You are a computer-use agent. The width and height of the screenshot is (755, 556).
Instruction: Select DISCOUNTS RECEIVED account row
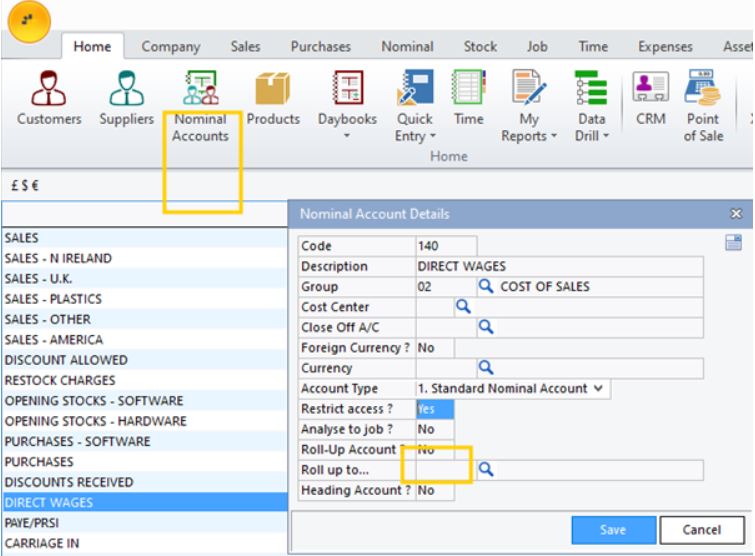(x=144, y=482)
